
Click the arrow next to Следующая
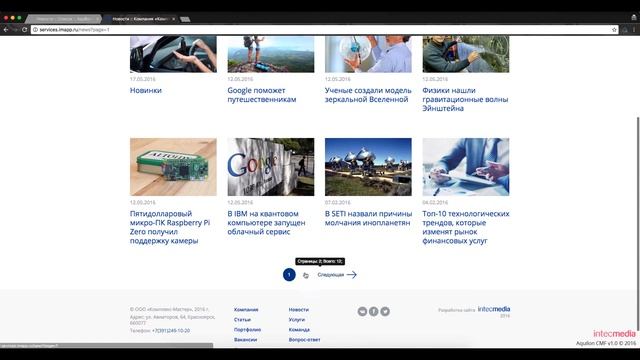pos(351,275)
